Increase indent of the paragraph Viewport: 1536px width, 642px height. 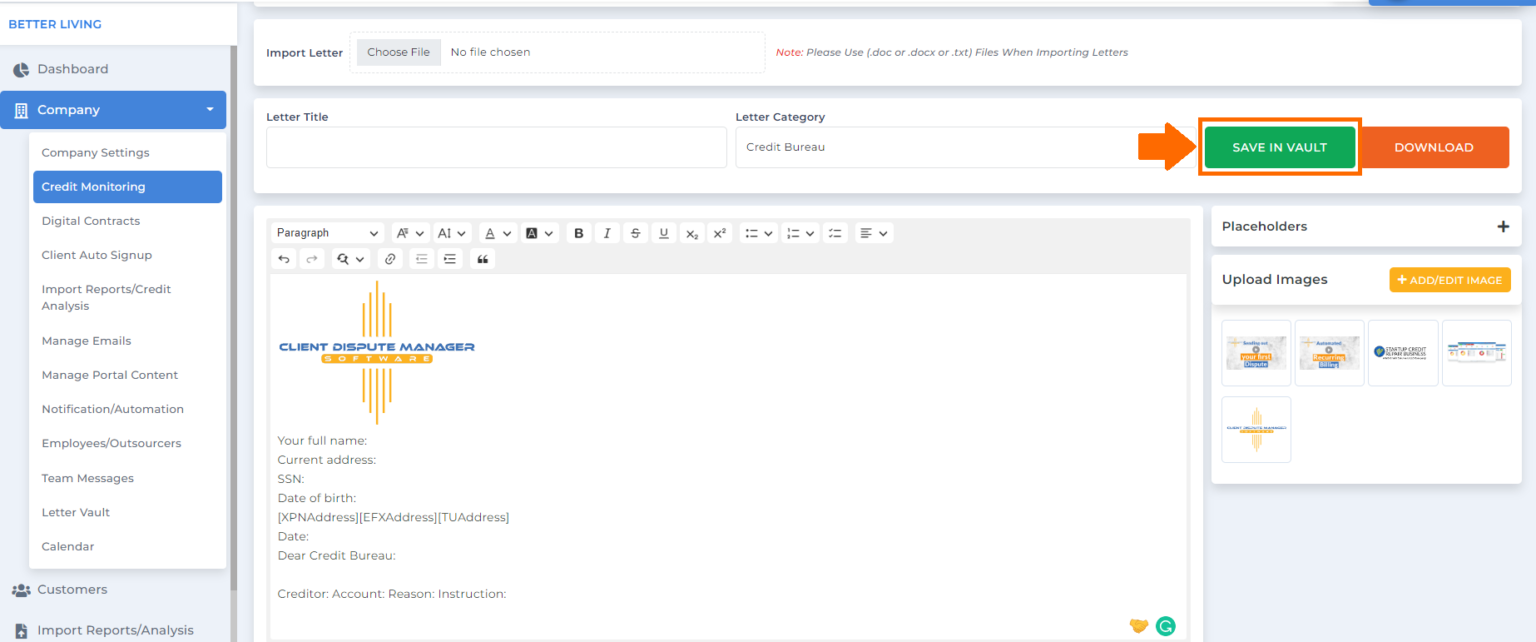(x=450, y=259)
